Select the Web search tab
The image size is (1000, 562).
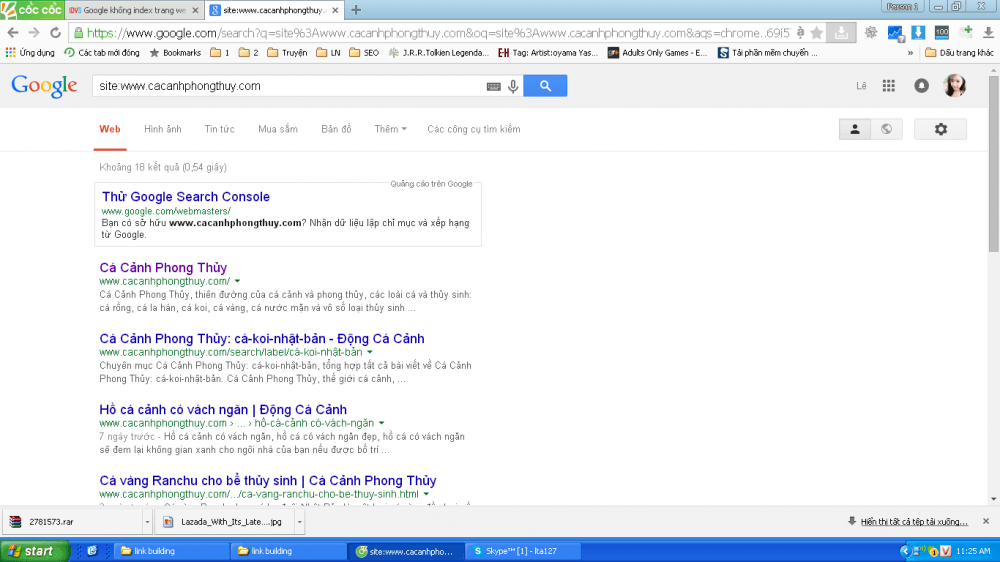click(x=110, y=129)
